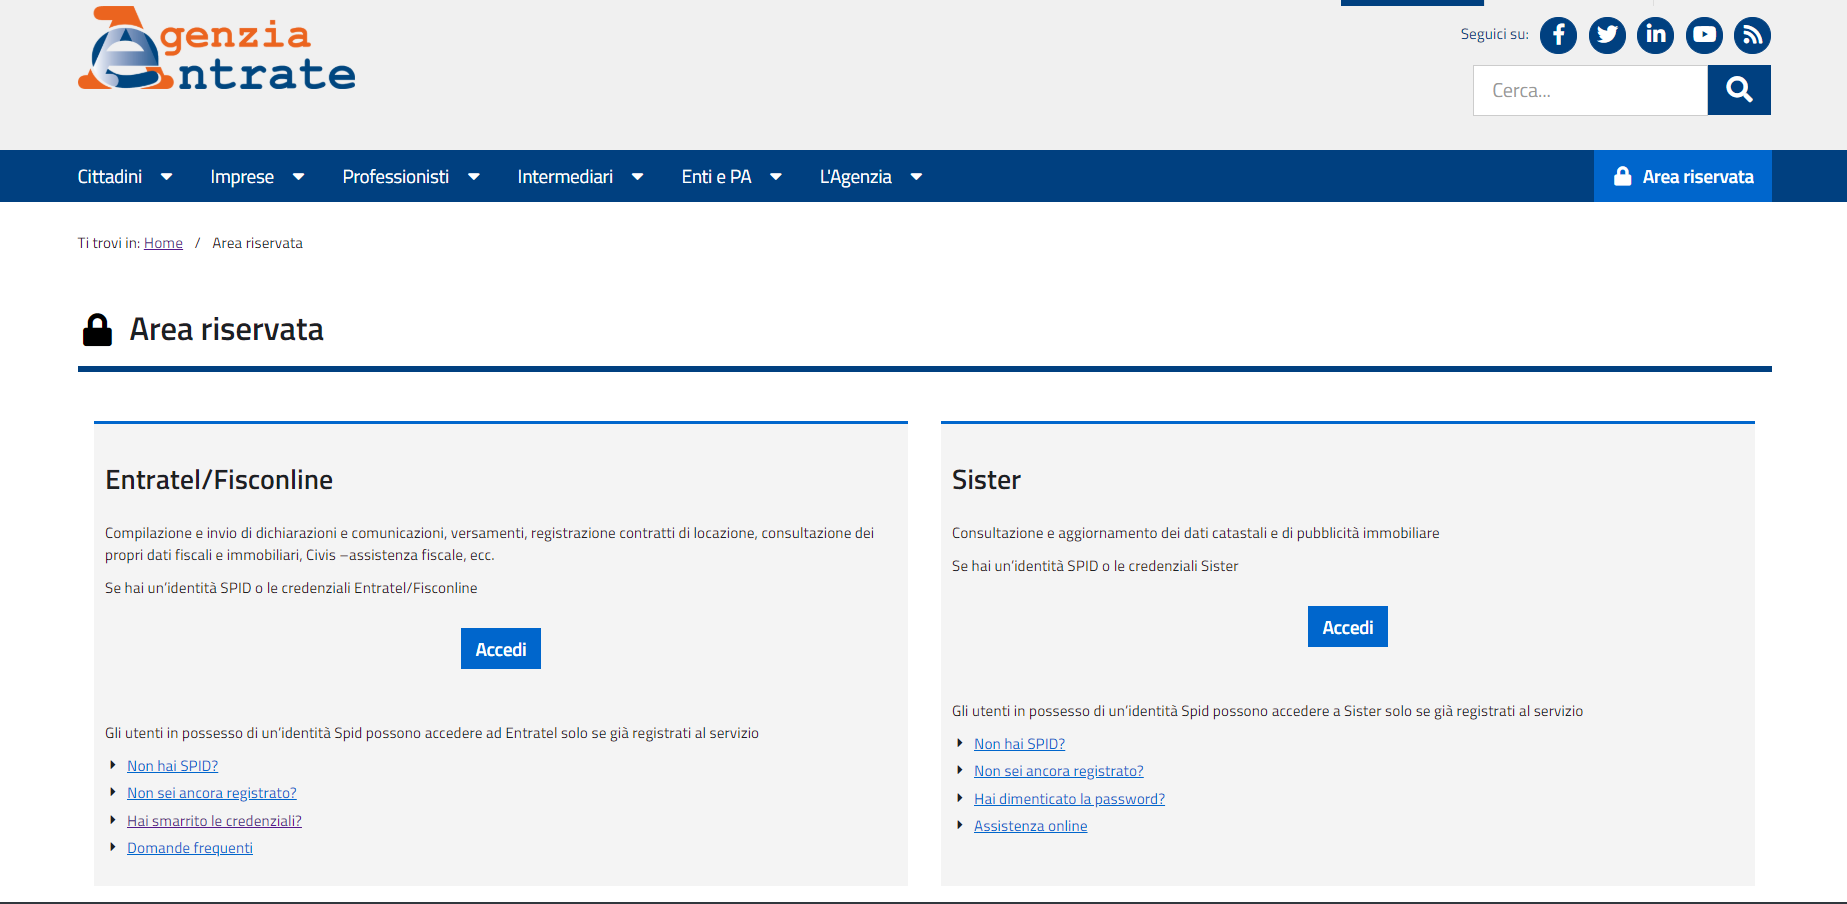The width and height of the screenshot is (1847, 904).
Task: Go to Home via breadcrumb
Action: coord(163,243)
